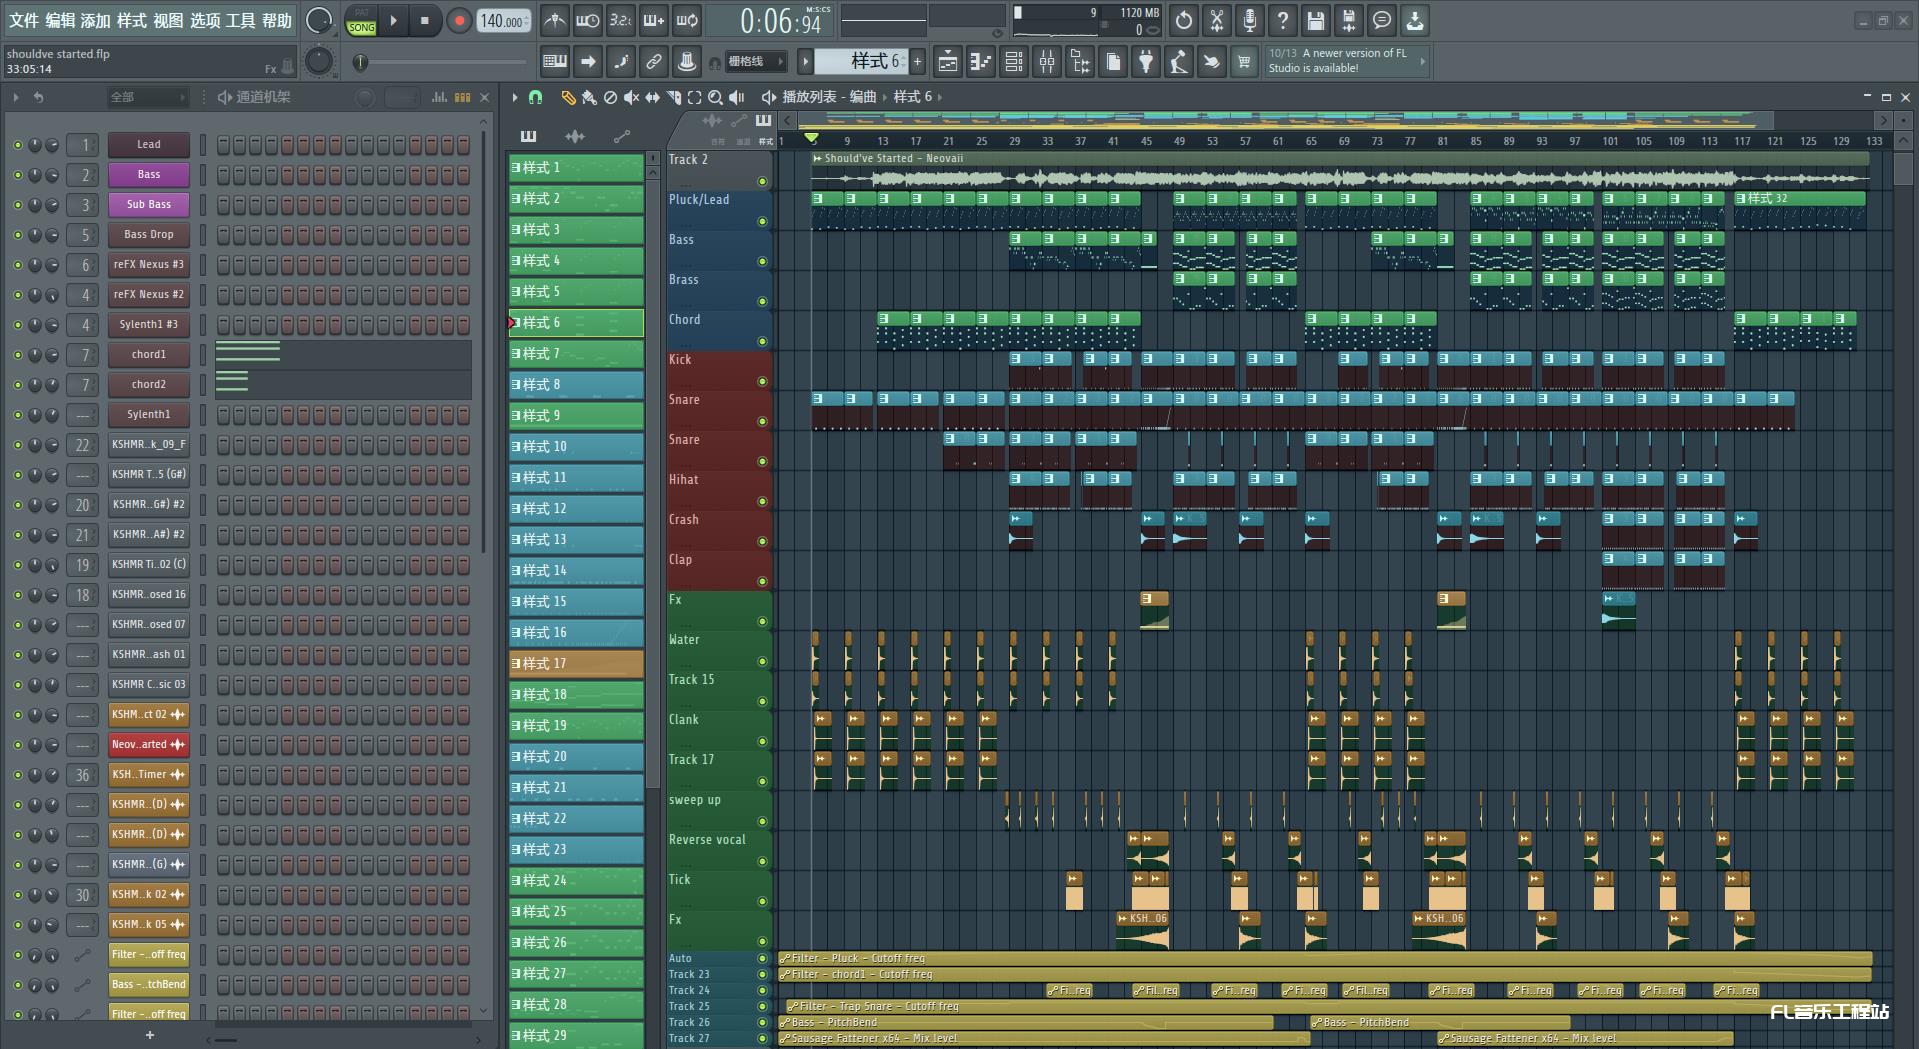Select 样式 17 in the pattern picker
1919x1049 pixels.
point(576,664)
